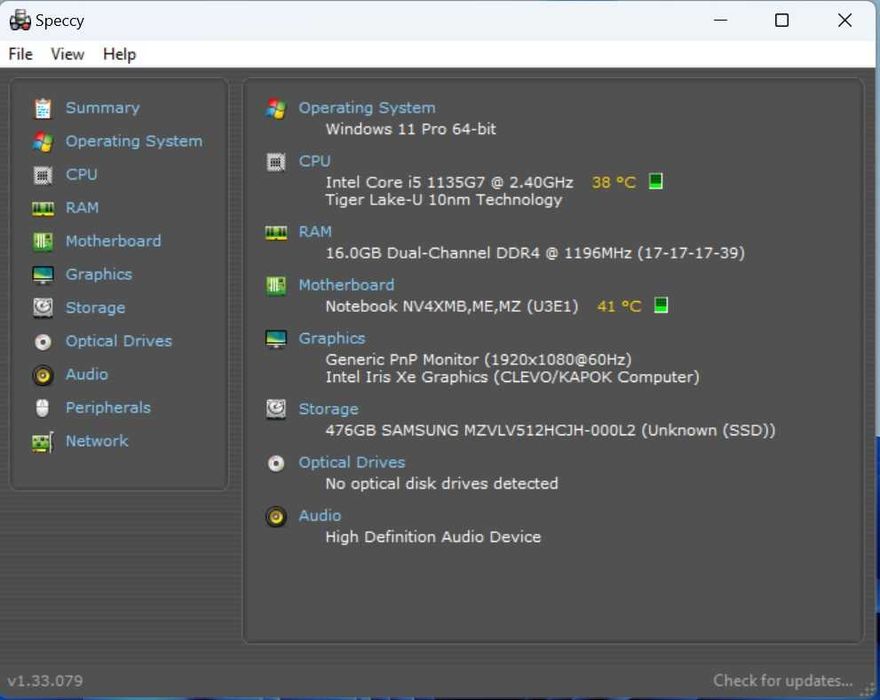880x700 pixels.
Task: Click Optical Drives heading link in summary
Action: pos(352,463)
